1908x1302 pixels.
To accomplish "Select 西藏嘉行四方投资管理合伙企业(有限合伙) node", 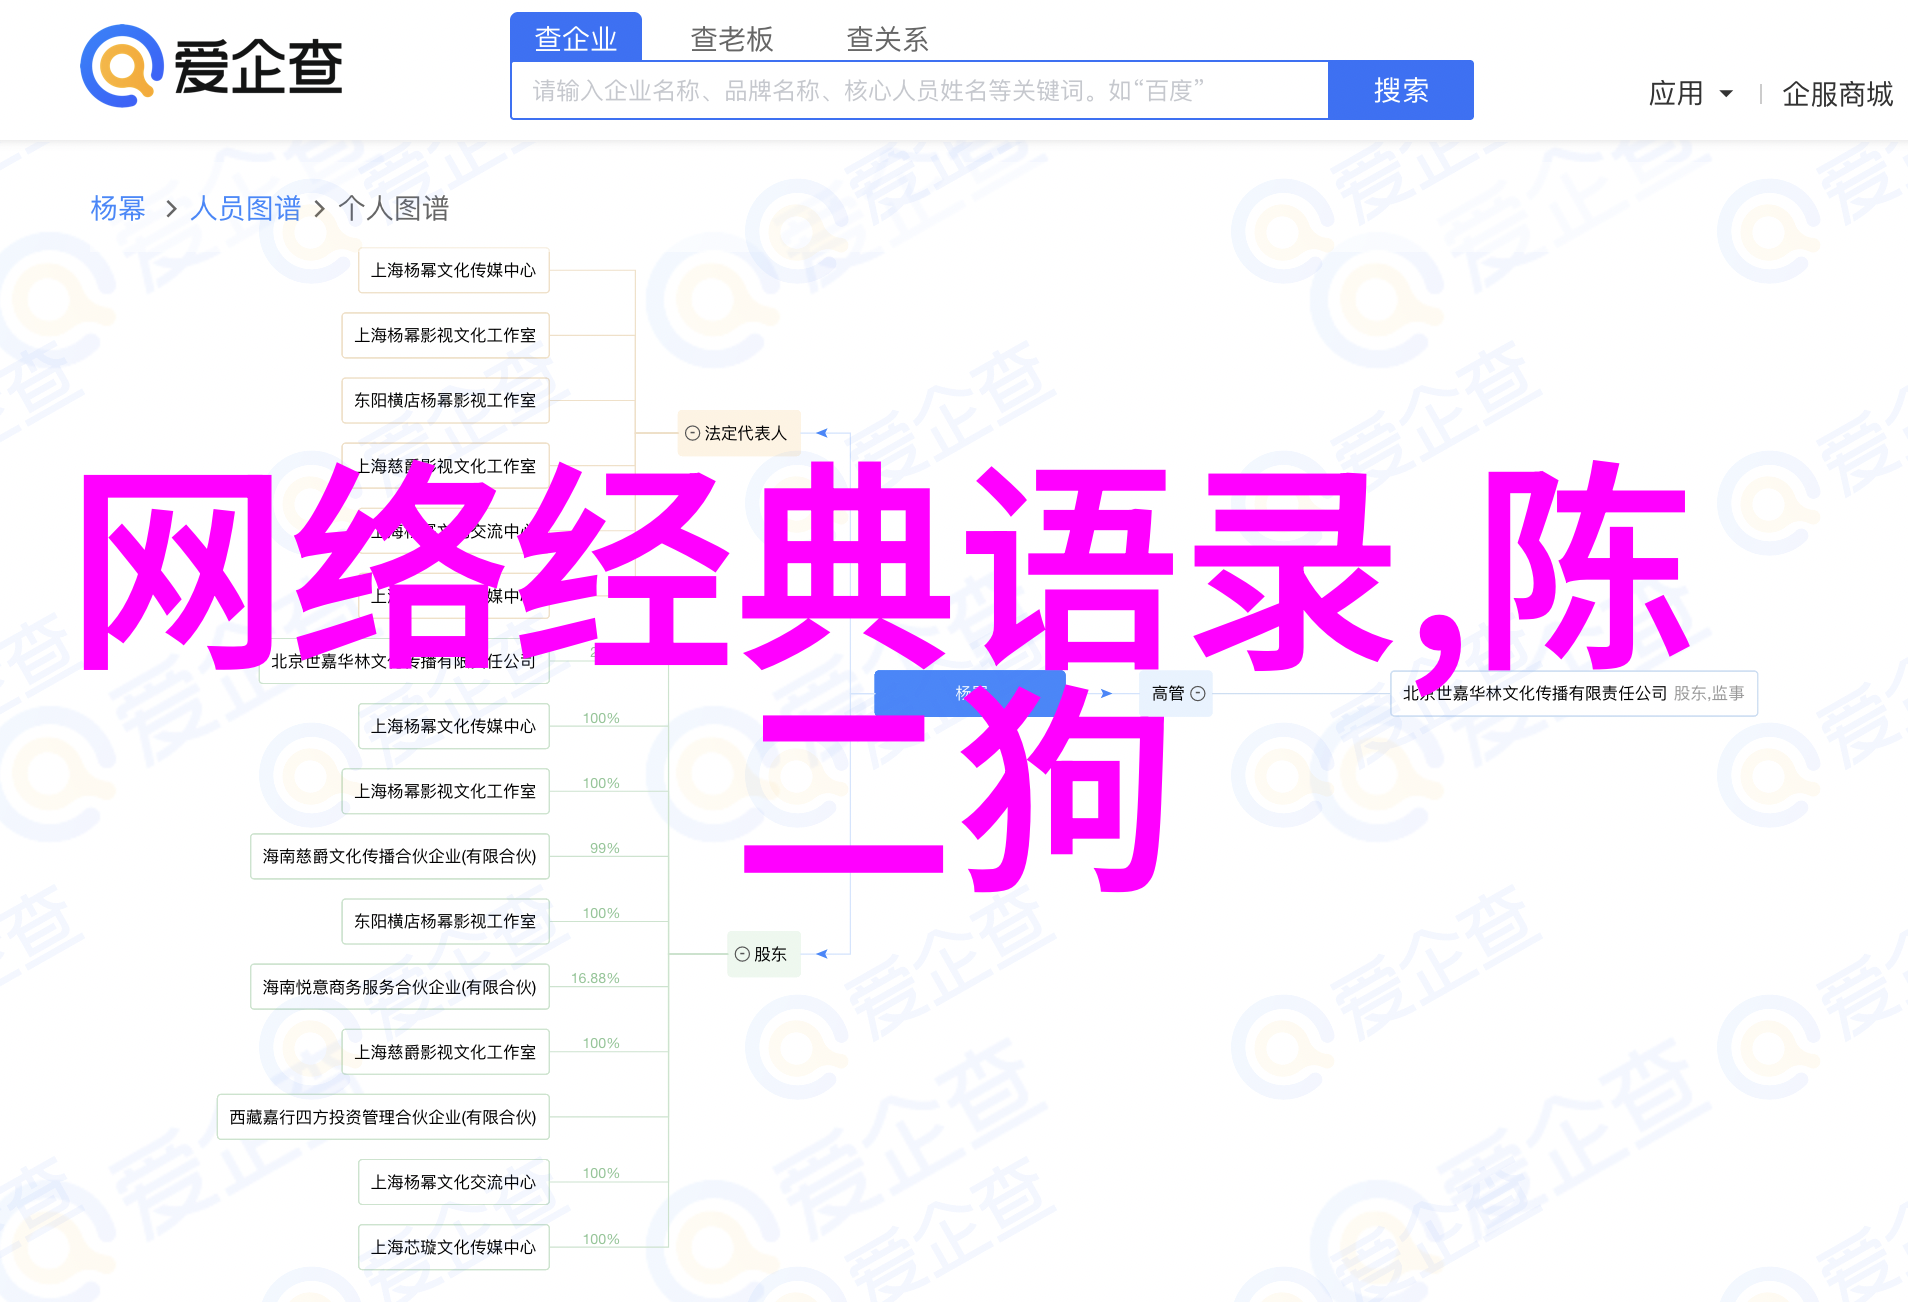I will coord(383,1117).
